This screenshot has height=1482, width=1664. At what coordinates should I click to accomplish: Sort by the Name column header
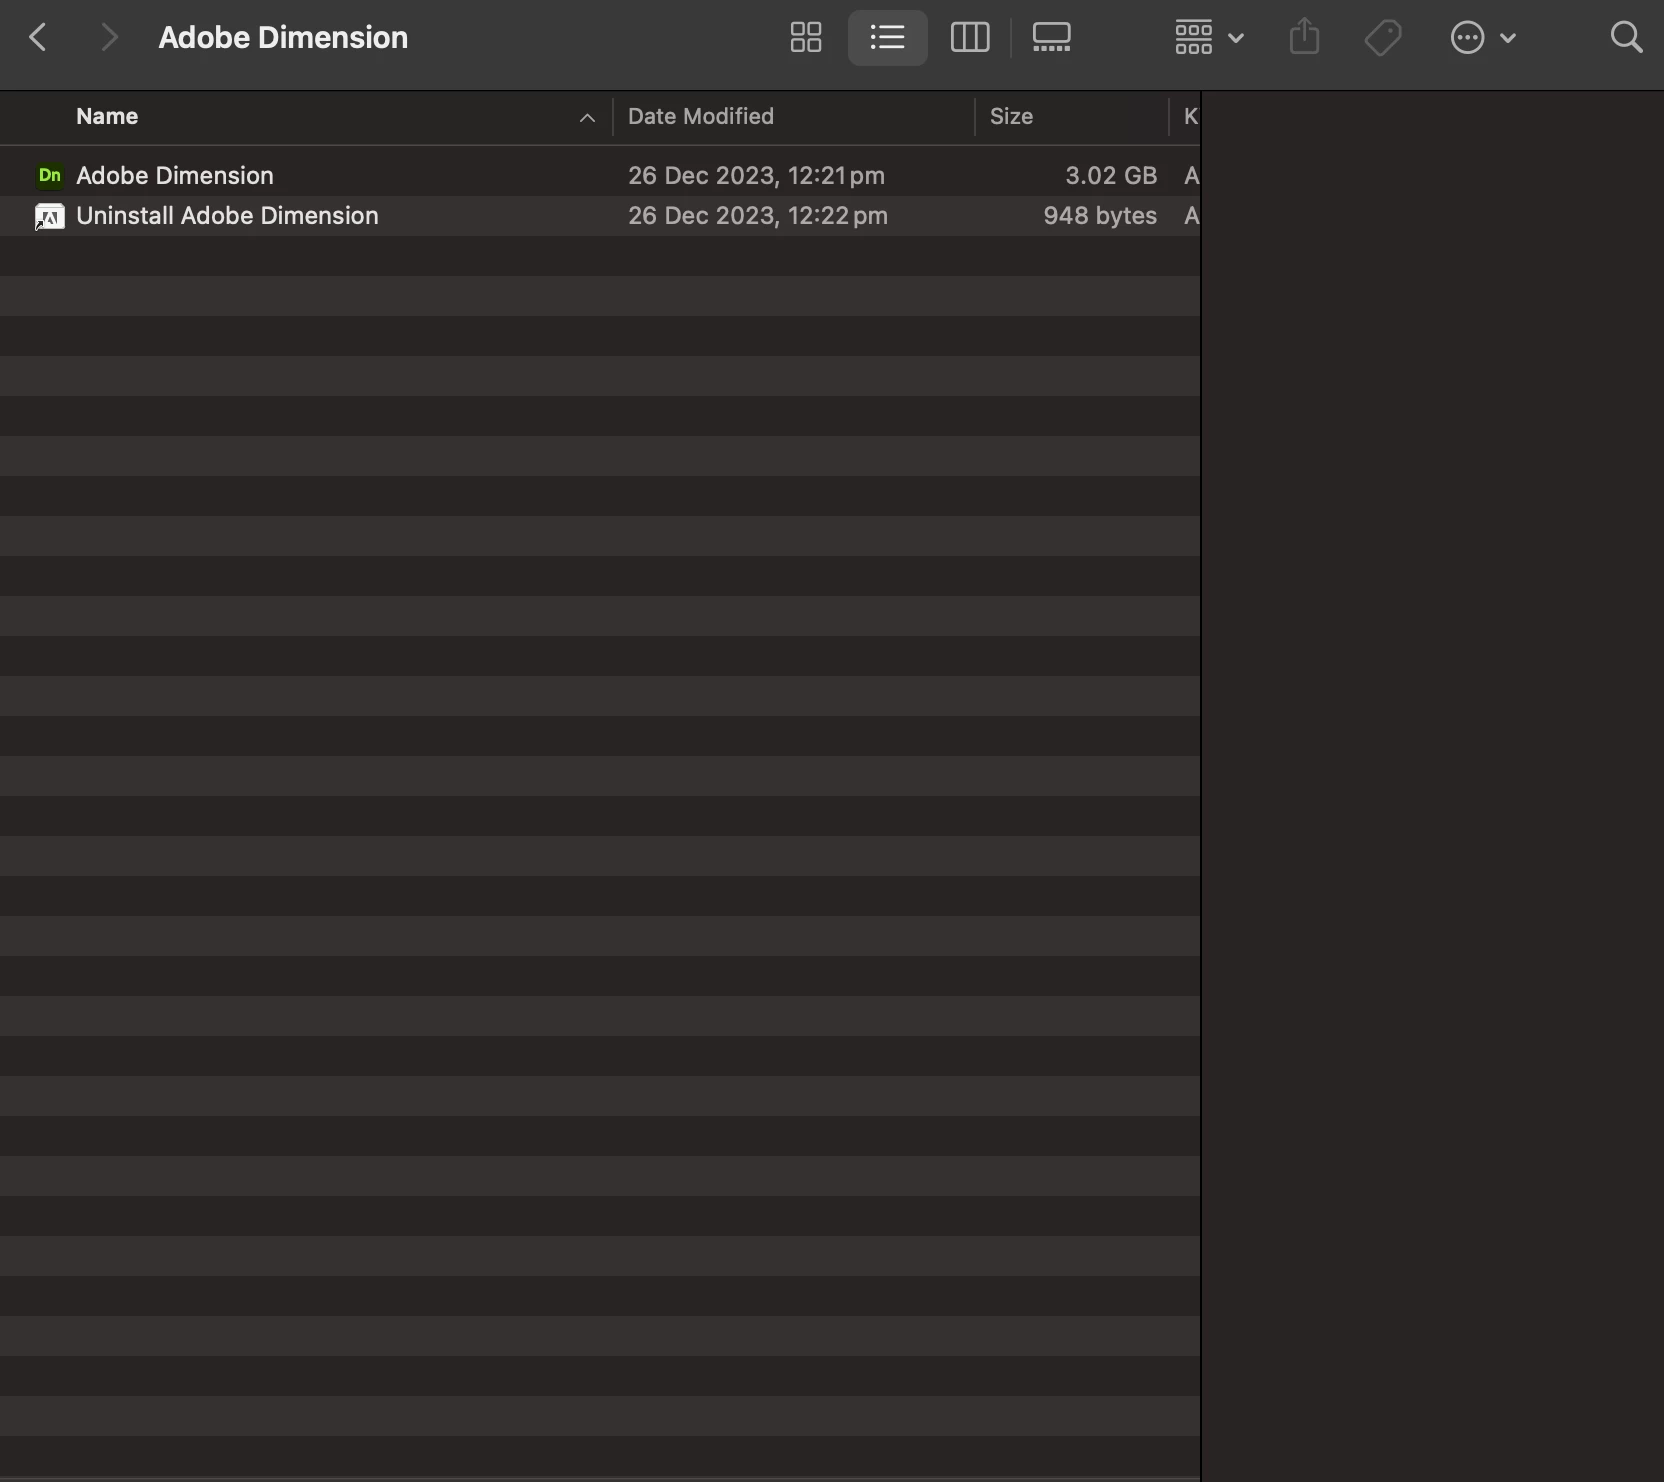click(107, 117)
